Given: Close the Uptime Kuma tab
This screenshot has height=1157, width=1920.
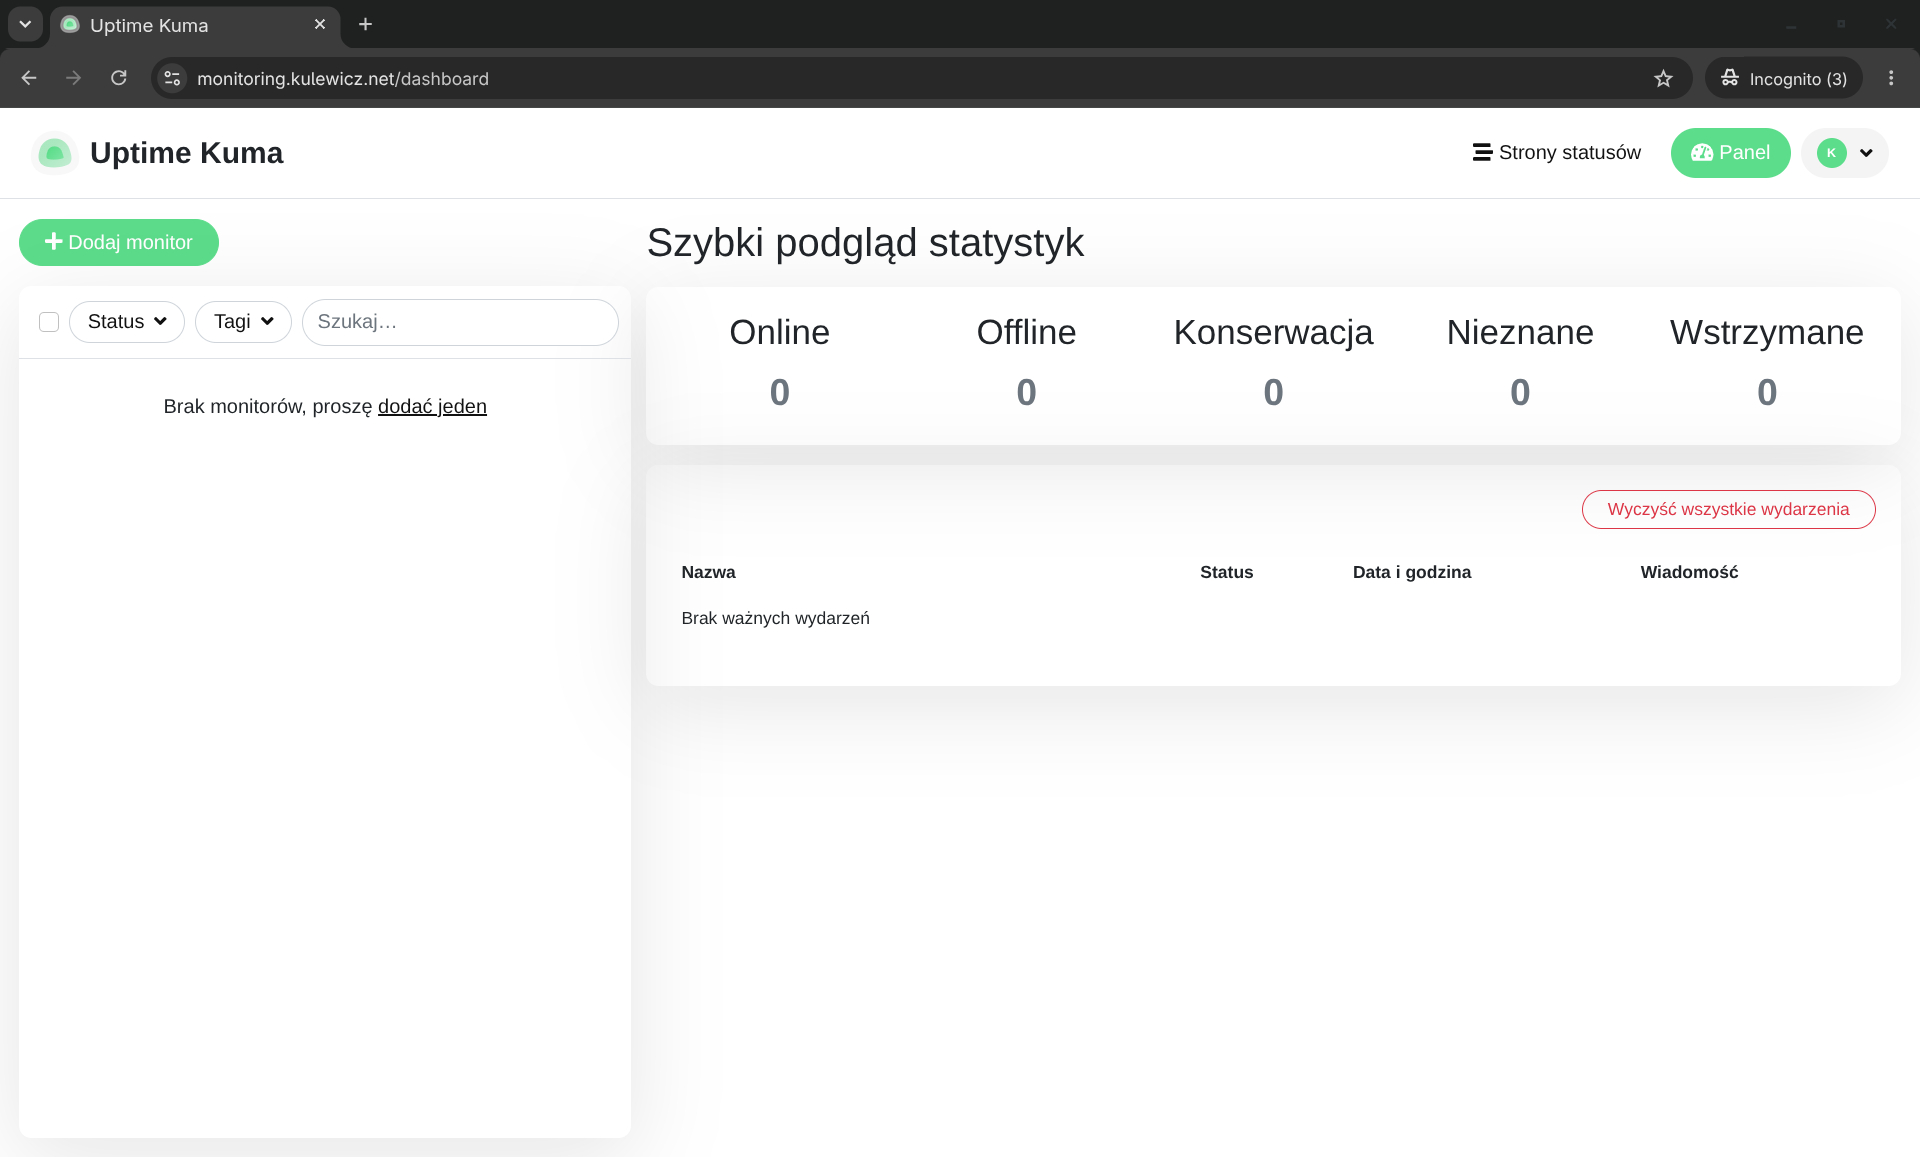Looking at the screenshot, I should click(320, 24).
